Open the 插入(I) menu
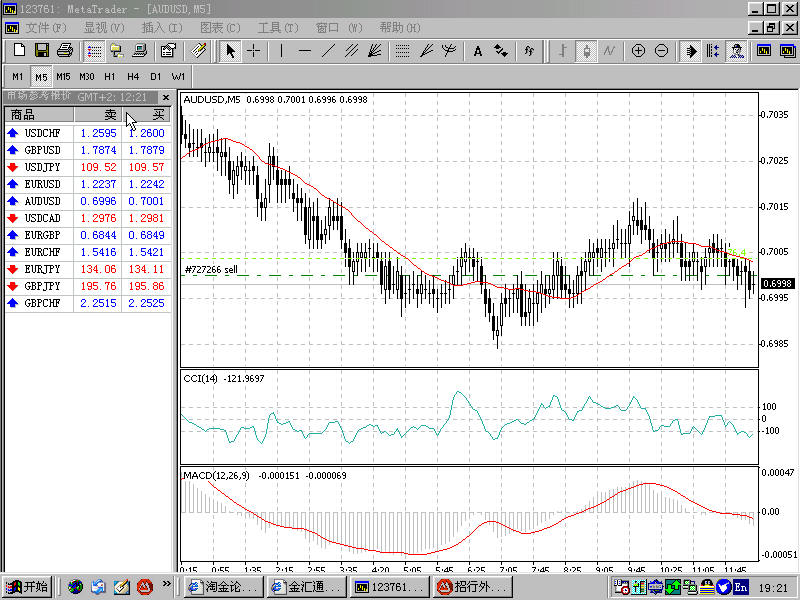This screenshot has height=600, width=800. pos(162,28)
